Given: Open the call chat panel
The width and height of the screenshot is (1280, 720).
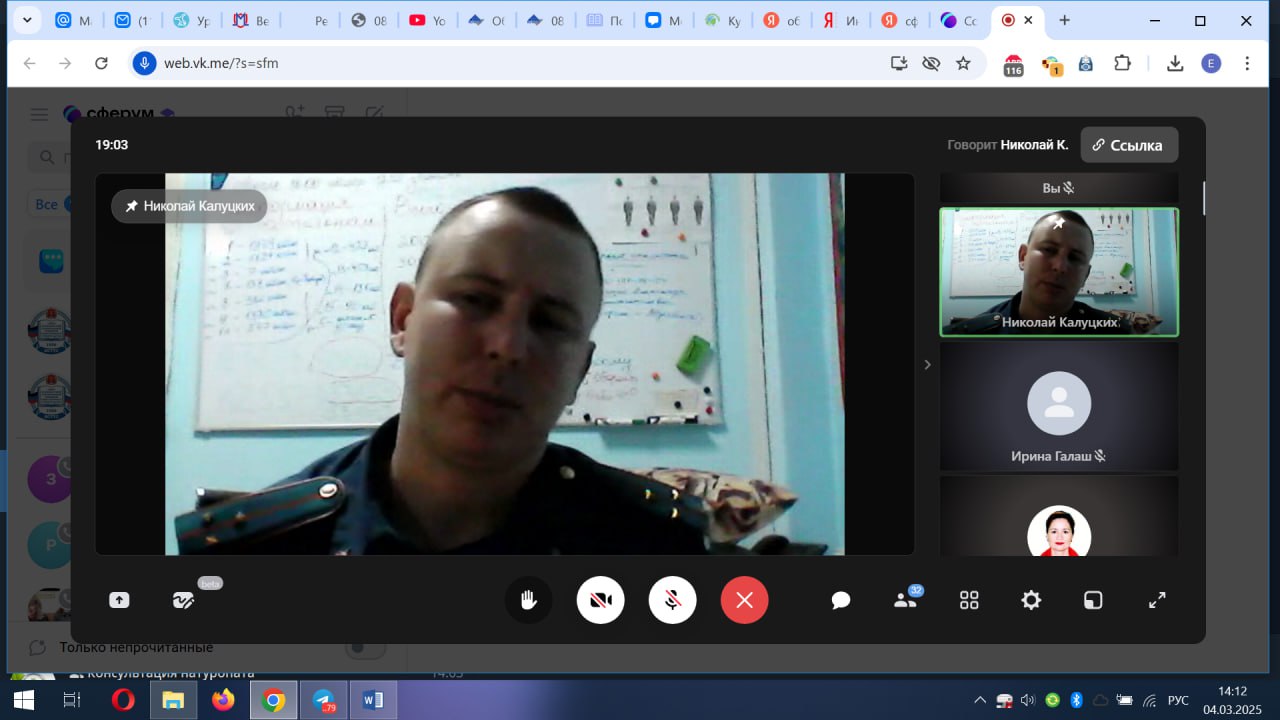Looking at the screenshot, I should pos(841,600).
